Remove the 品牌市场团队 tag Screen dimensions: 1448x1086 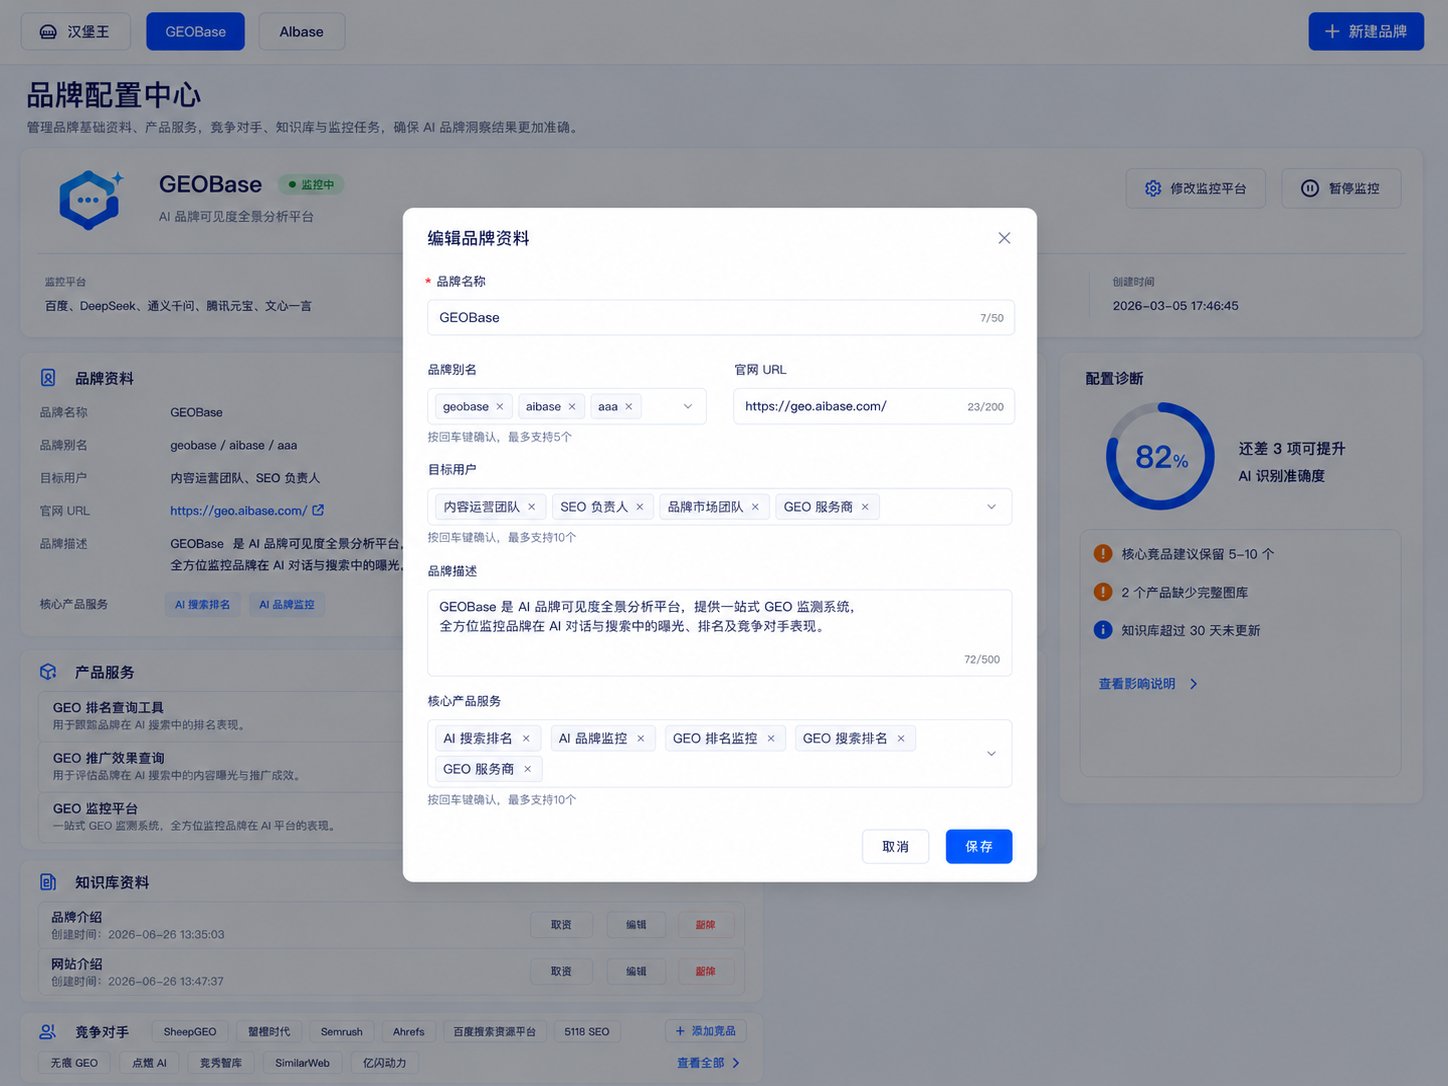(755, 507)
